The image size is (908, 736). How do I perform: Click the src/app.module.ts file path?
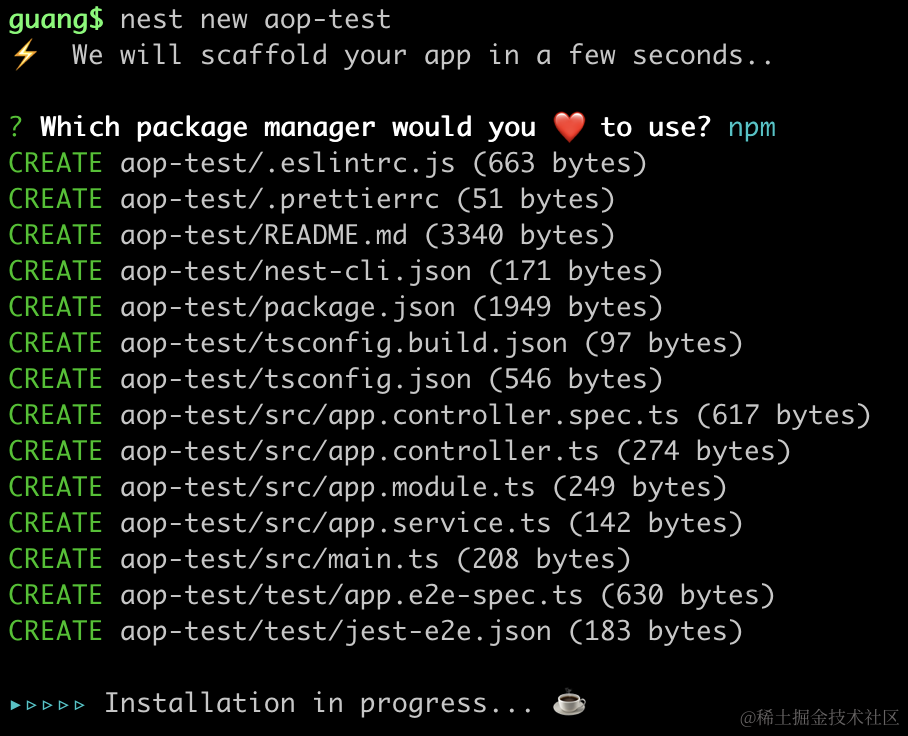327,487
